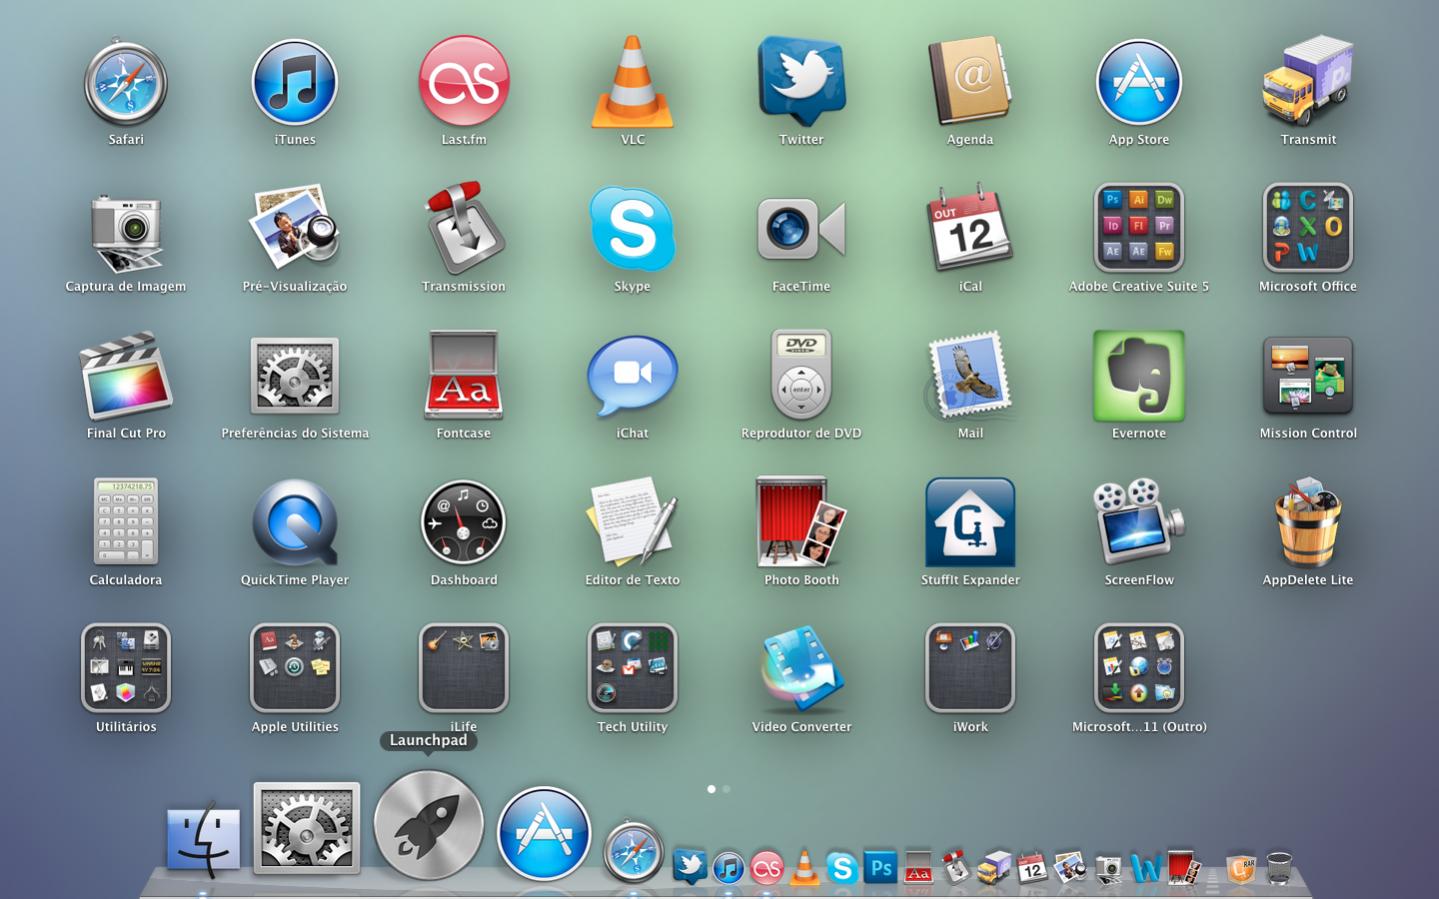Open Skype from the Launchpad grid

(632, 229)
